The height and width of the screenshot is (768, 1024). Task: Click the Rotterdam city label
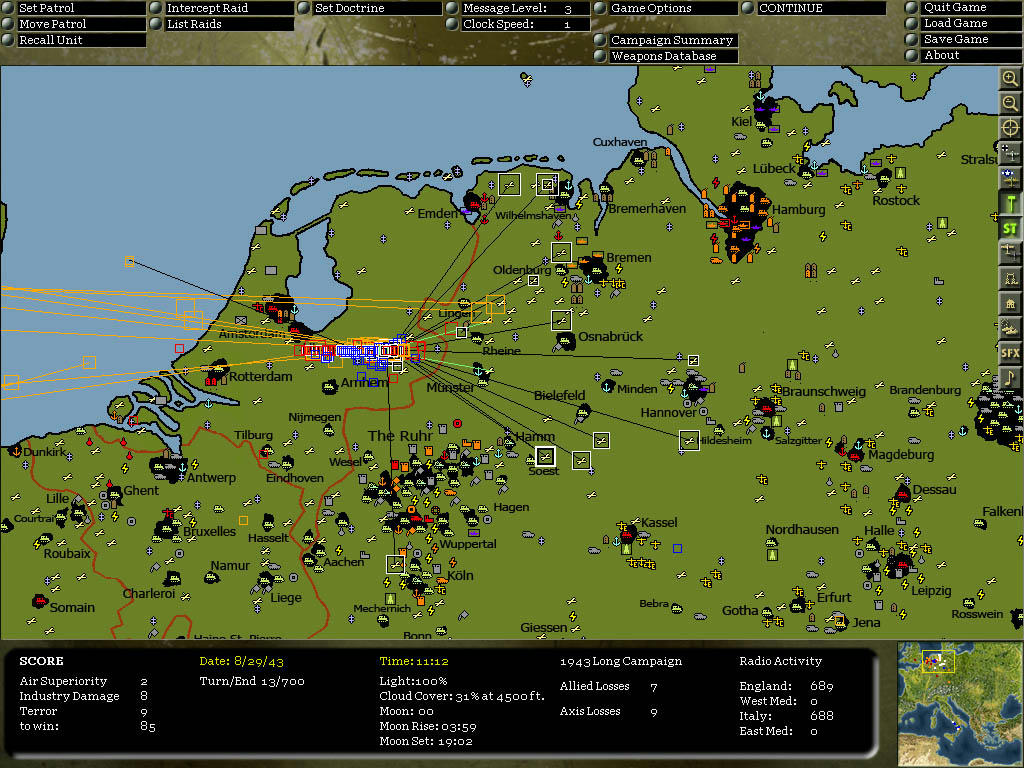[260, 377]
